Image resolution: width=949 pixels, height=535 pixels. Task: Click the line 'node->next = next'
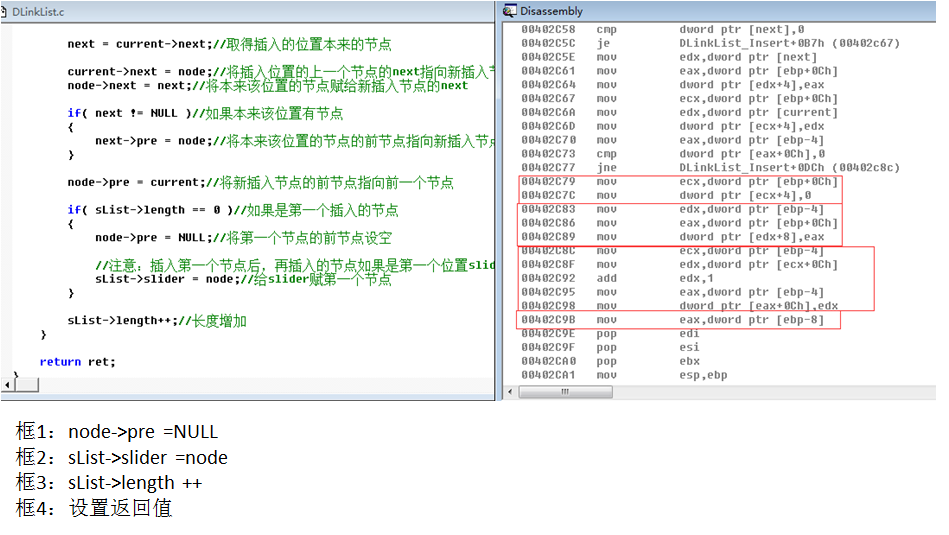click(x=268, y=85)
